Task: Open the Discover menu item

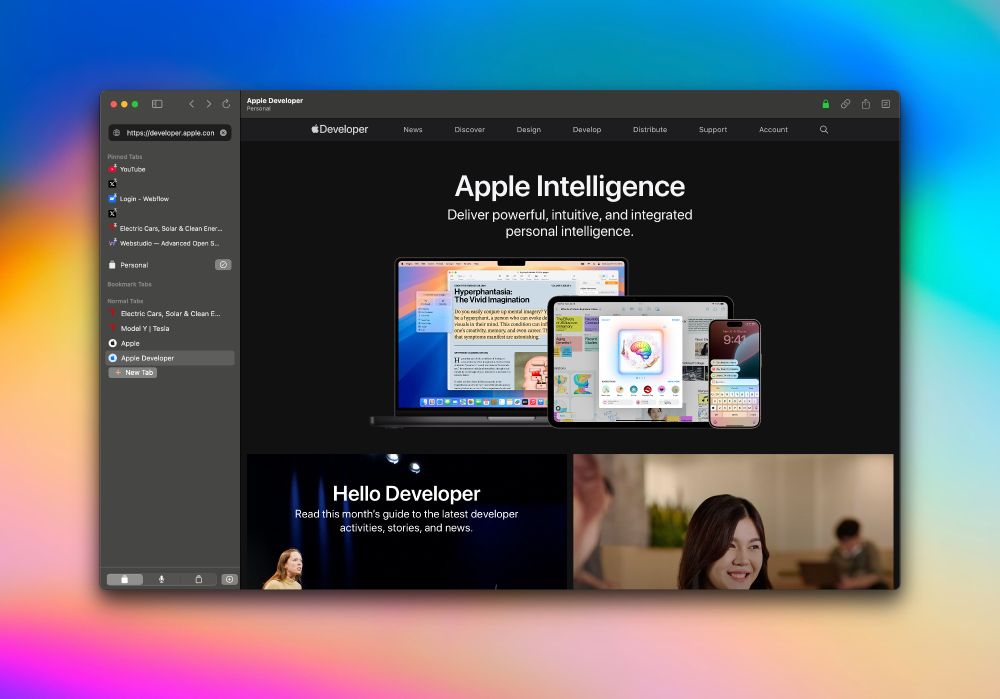Action: tap(469, 129)
